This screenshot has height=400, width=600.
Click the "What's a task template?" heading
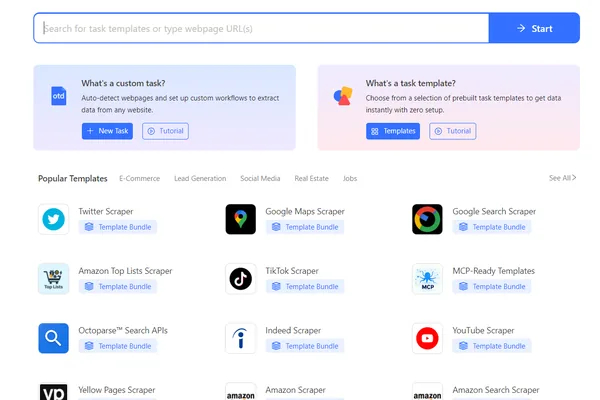411,83
